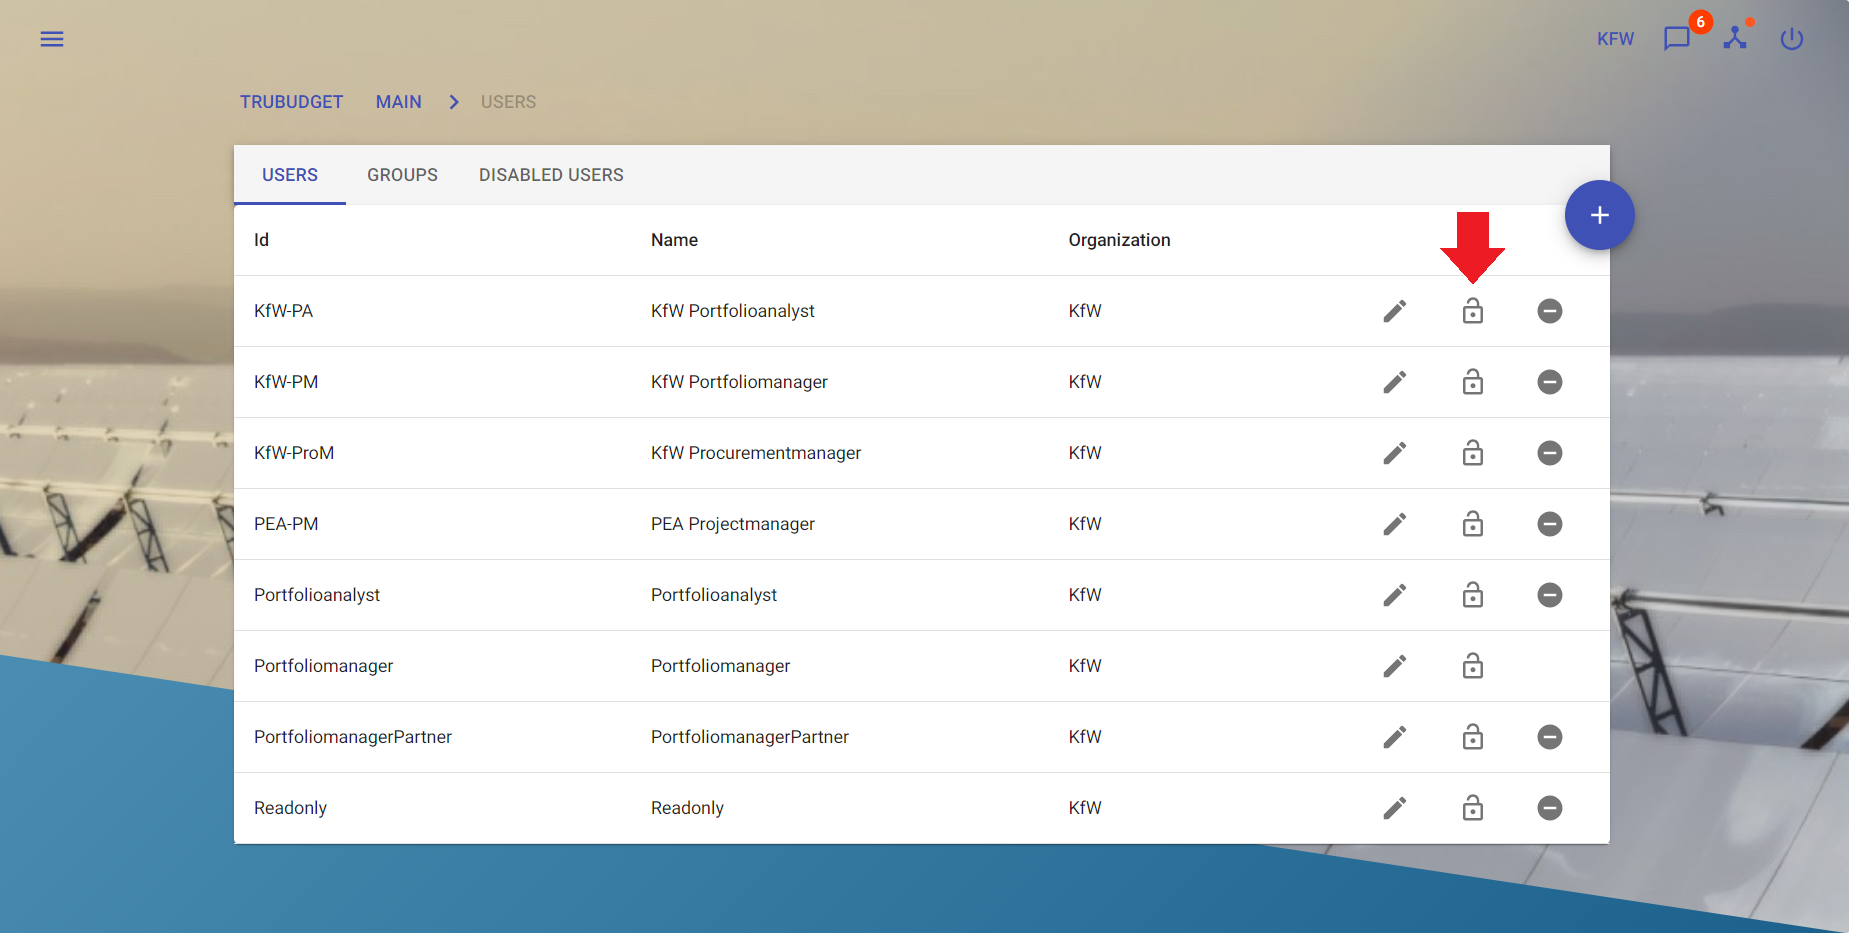
Task: Disable the PortfoliomanagerPartner user
Action: [1550, 737]
